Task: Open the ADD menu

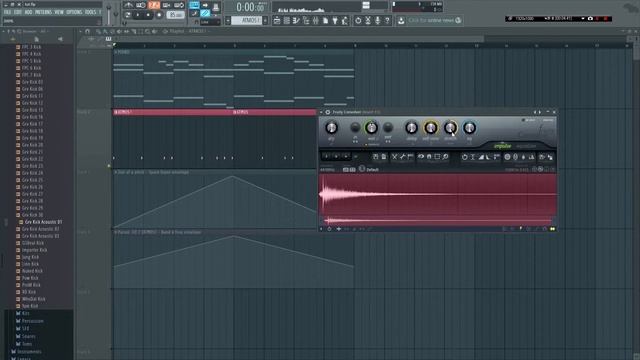Action: [x=28, y=12]
